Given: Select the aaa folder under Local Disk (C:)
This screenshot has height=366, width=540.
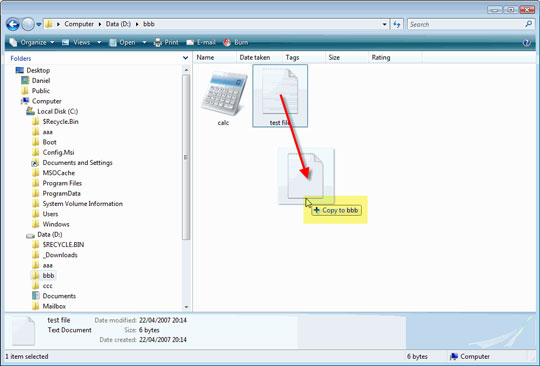Looking at the screenshot, I should tap(42, 132).
